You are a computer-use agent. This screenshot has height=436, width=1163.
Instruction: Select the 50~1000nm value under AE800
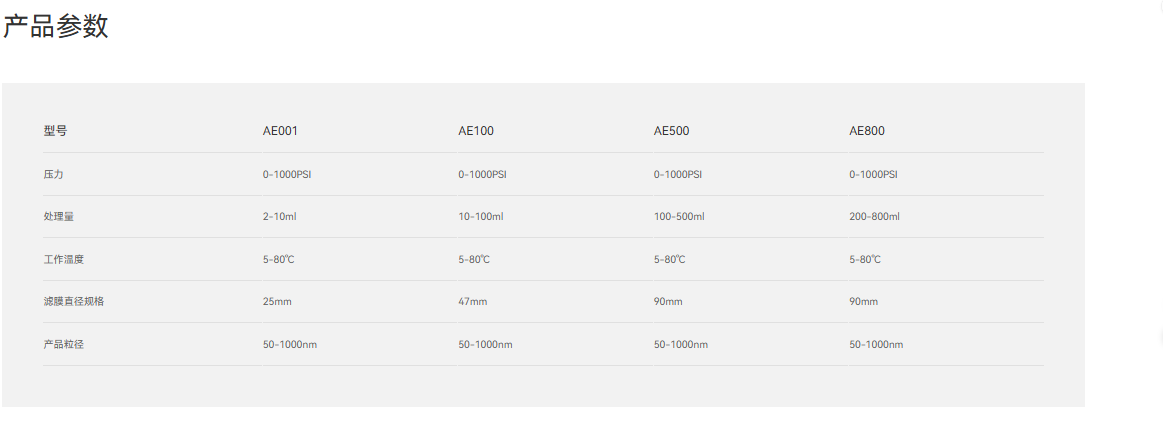click(876, 345)
